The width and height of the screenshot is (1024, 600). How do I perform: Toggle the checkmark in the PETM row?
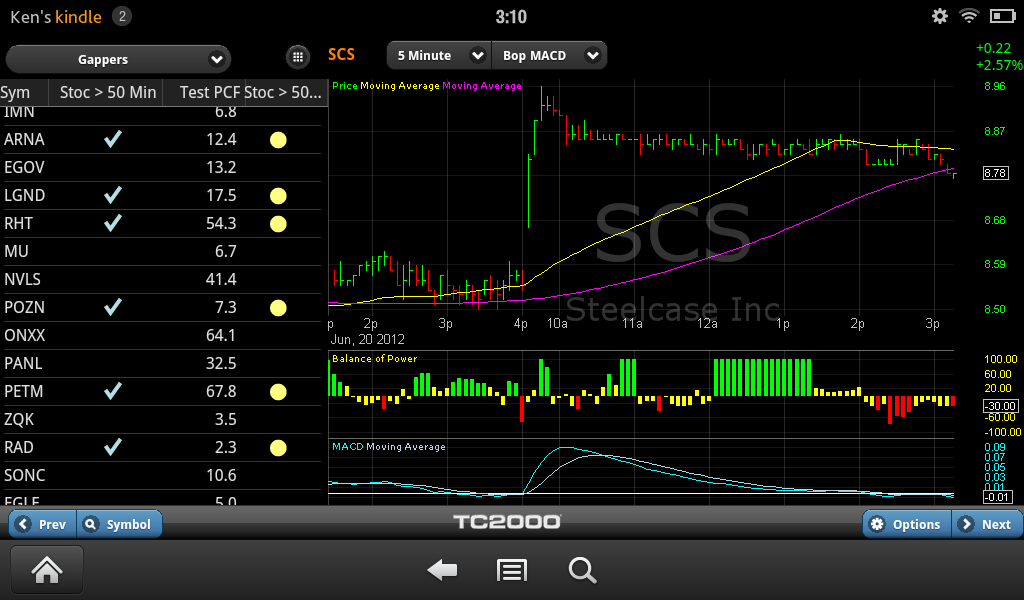pos(113,391)
